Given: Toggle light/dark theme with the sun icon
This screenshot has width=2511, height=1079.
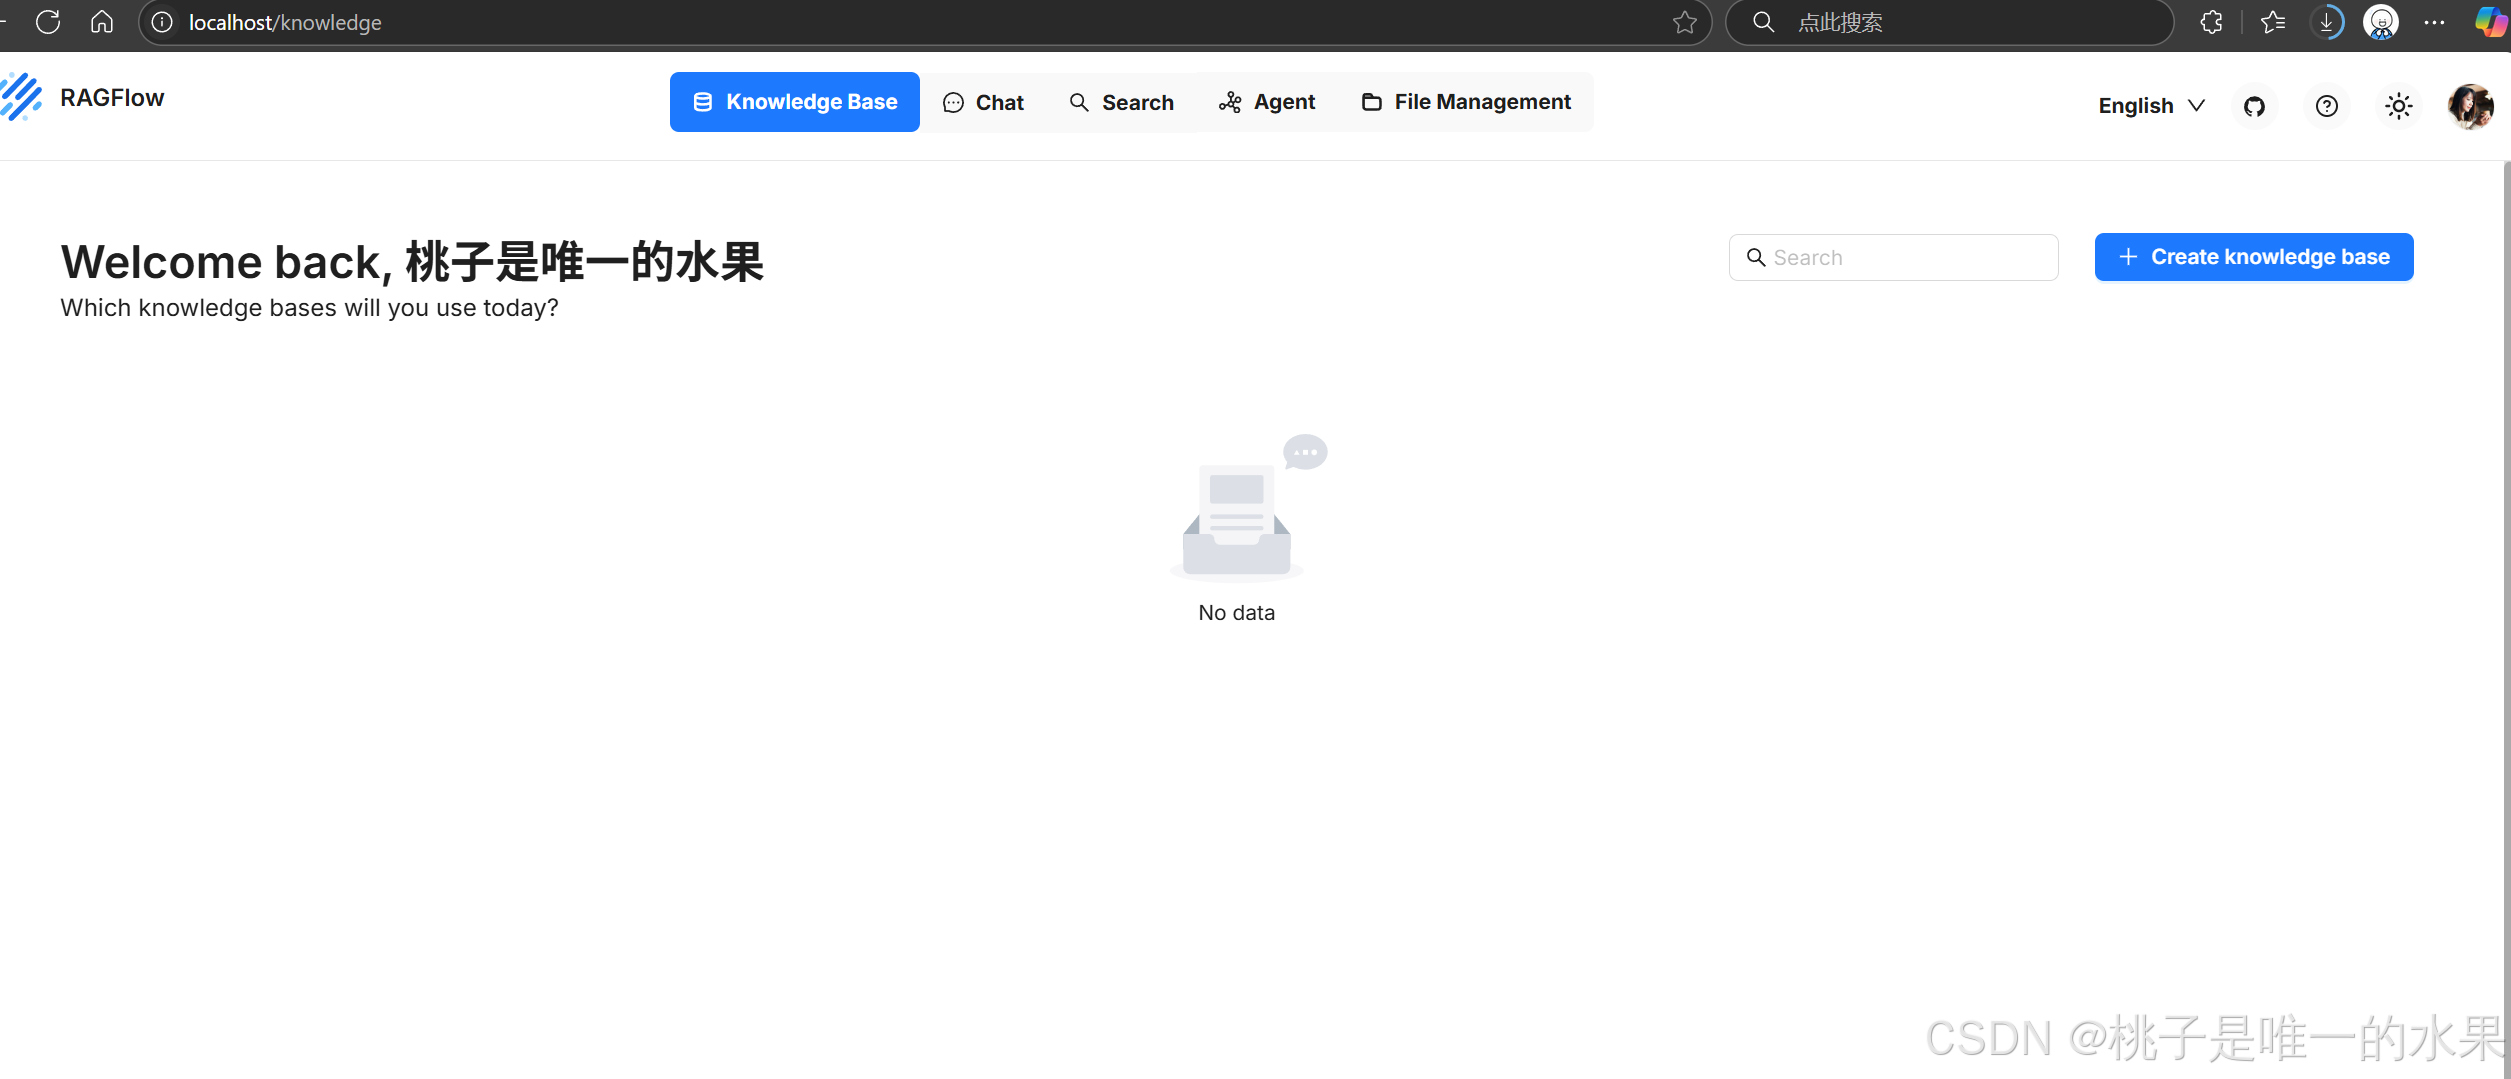Looking at the screenshot, I should (x=2398, y=106).
